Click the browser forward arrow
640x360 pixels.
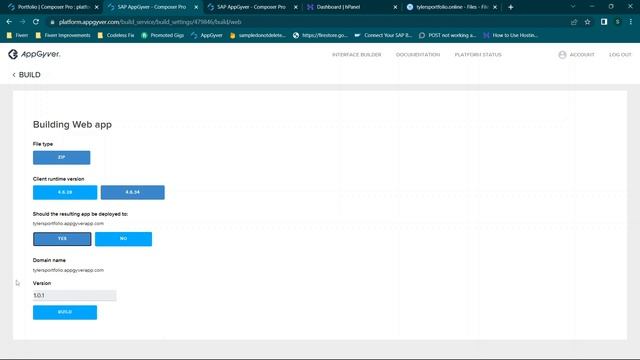(x=22, y=22)
